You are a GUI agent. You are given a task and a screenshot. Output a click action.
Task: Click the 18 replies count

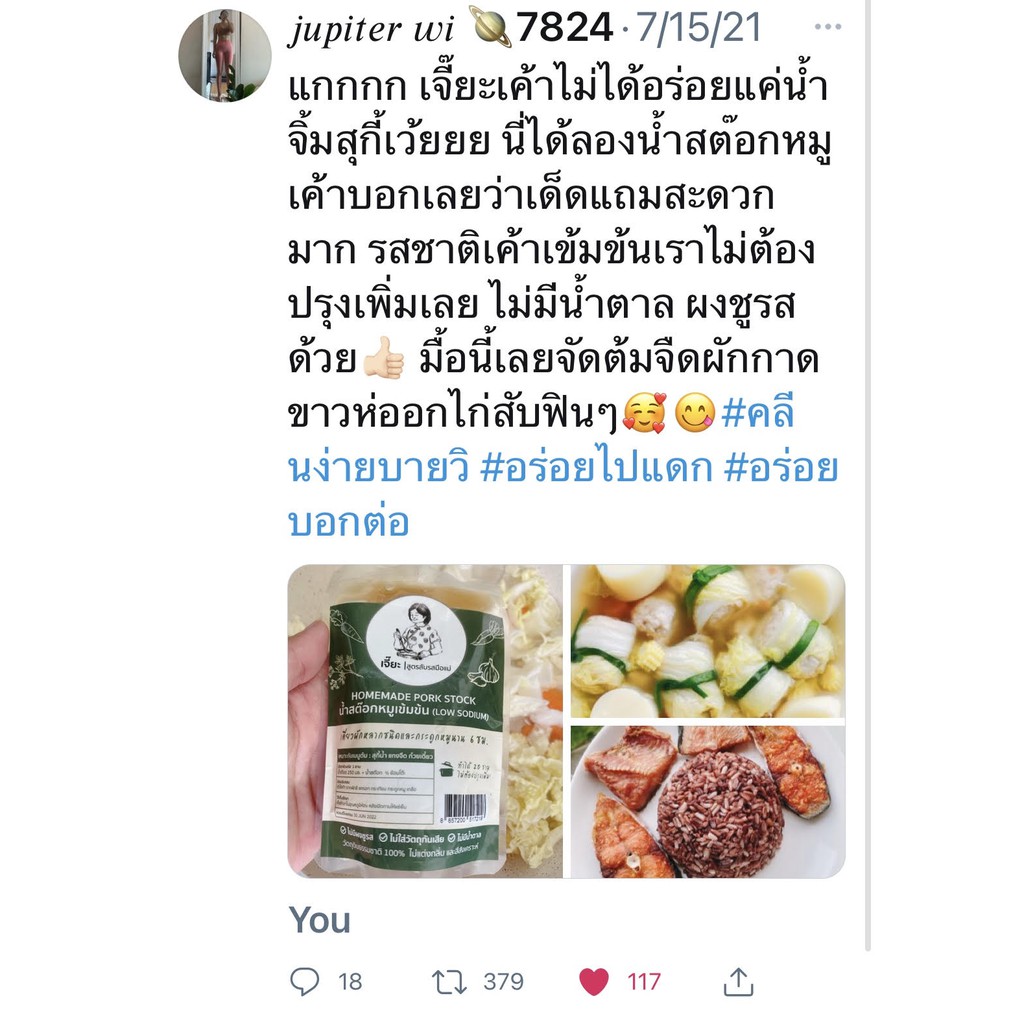(350, 982)
